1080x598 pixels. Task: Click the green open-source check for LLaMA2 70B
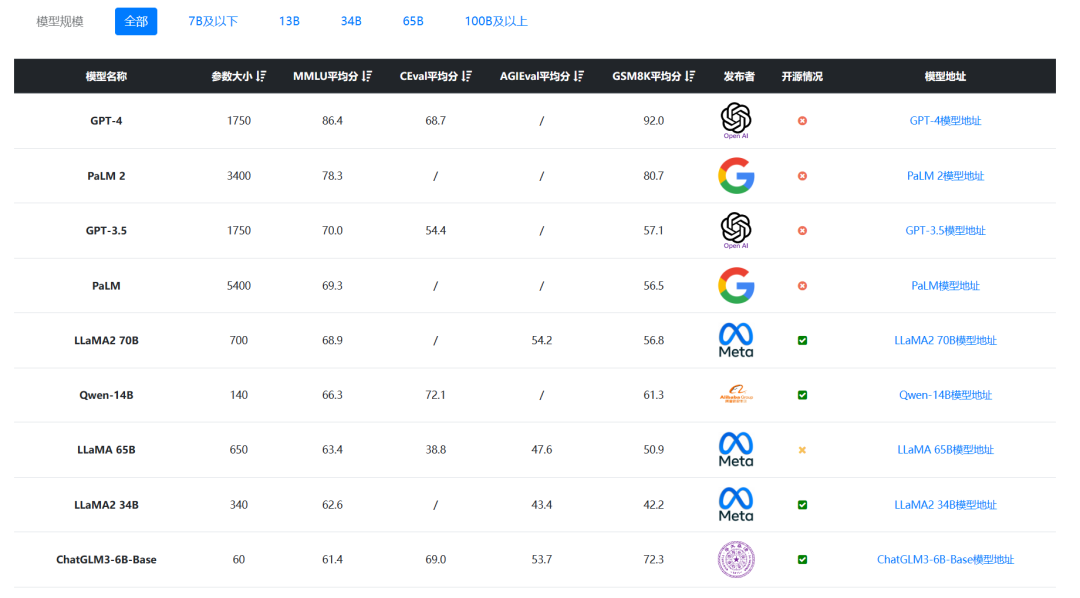(x=802, y=341)
